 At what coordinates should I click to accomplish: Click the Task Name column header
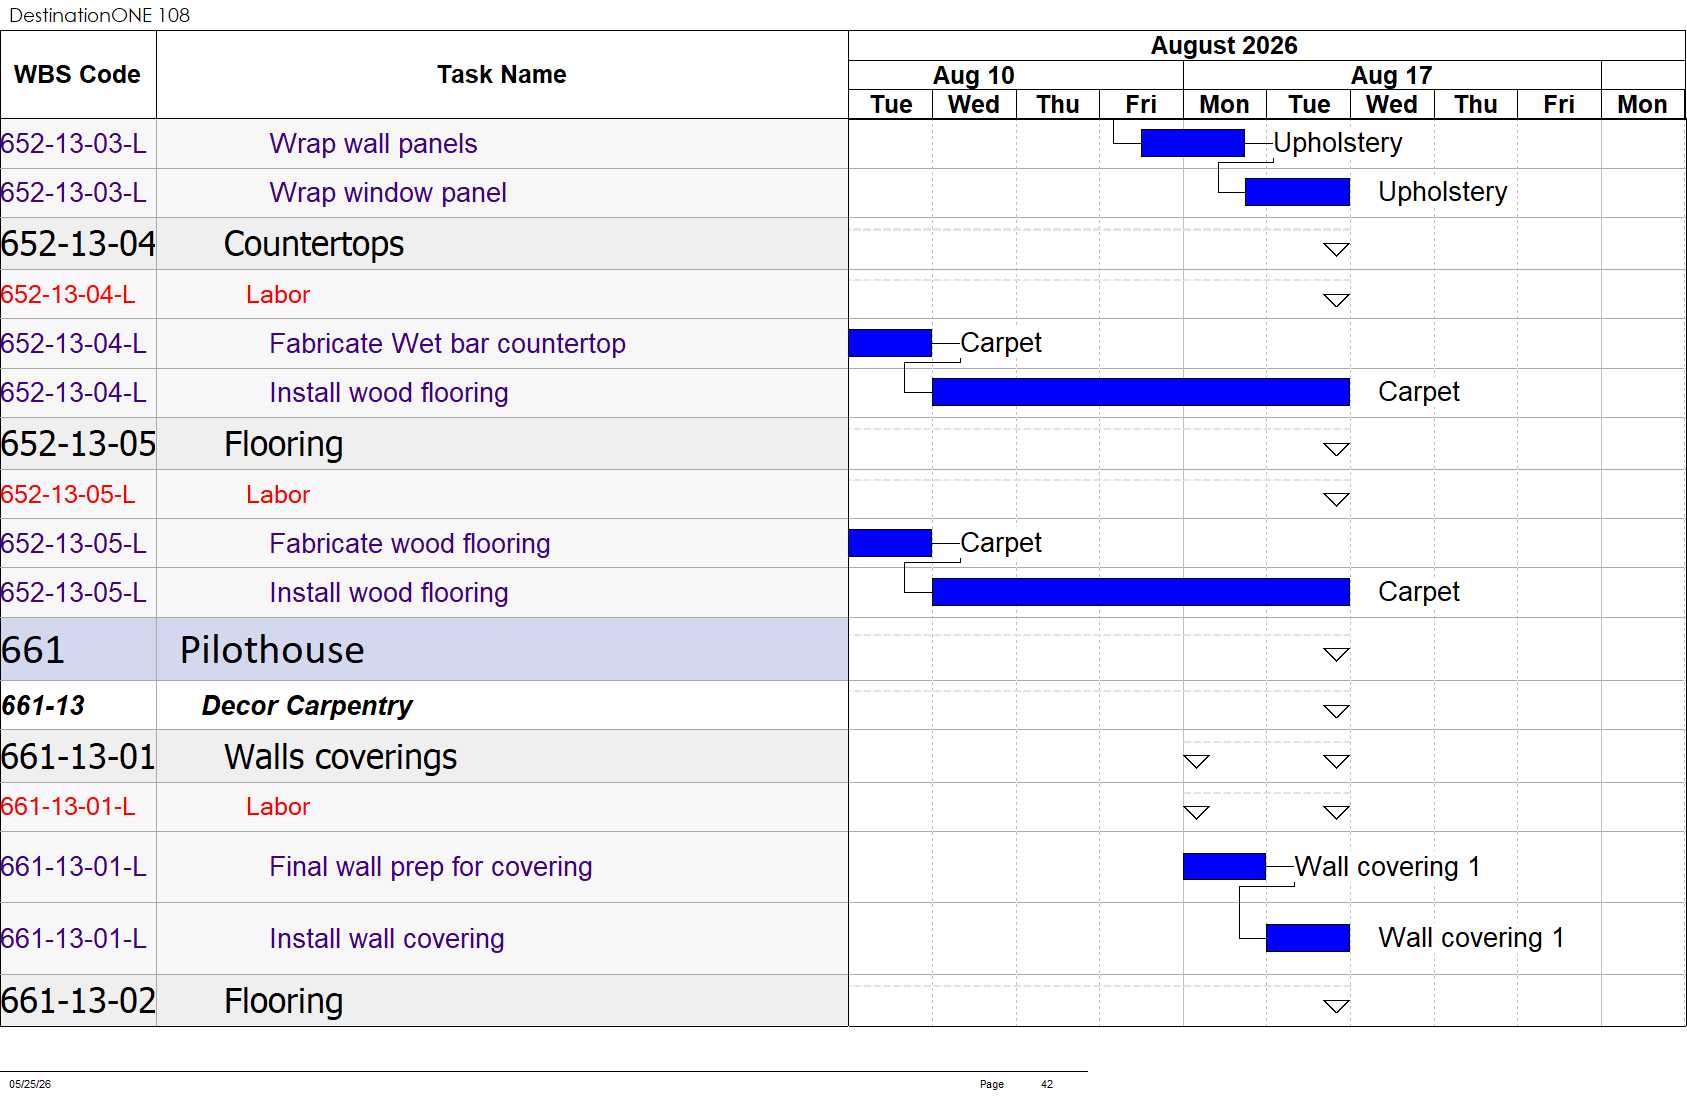point(502,75)
